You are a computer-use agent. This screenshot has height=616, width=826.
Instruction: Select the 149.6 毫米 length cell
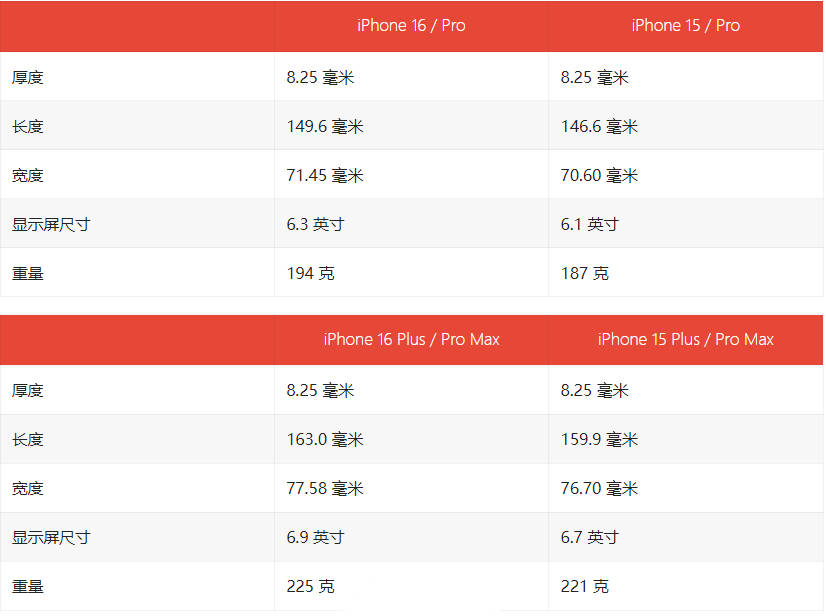(324, 127)
